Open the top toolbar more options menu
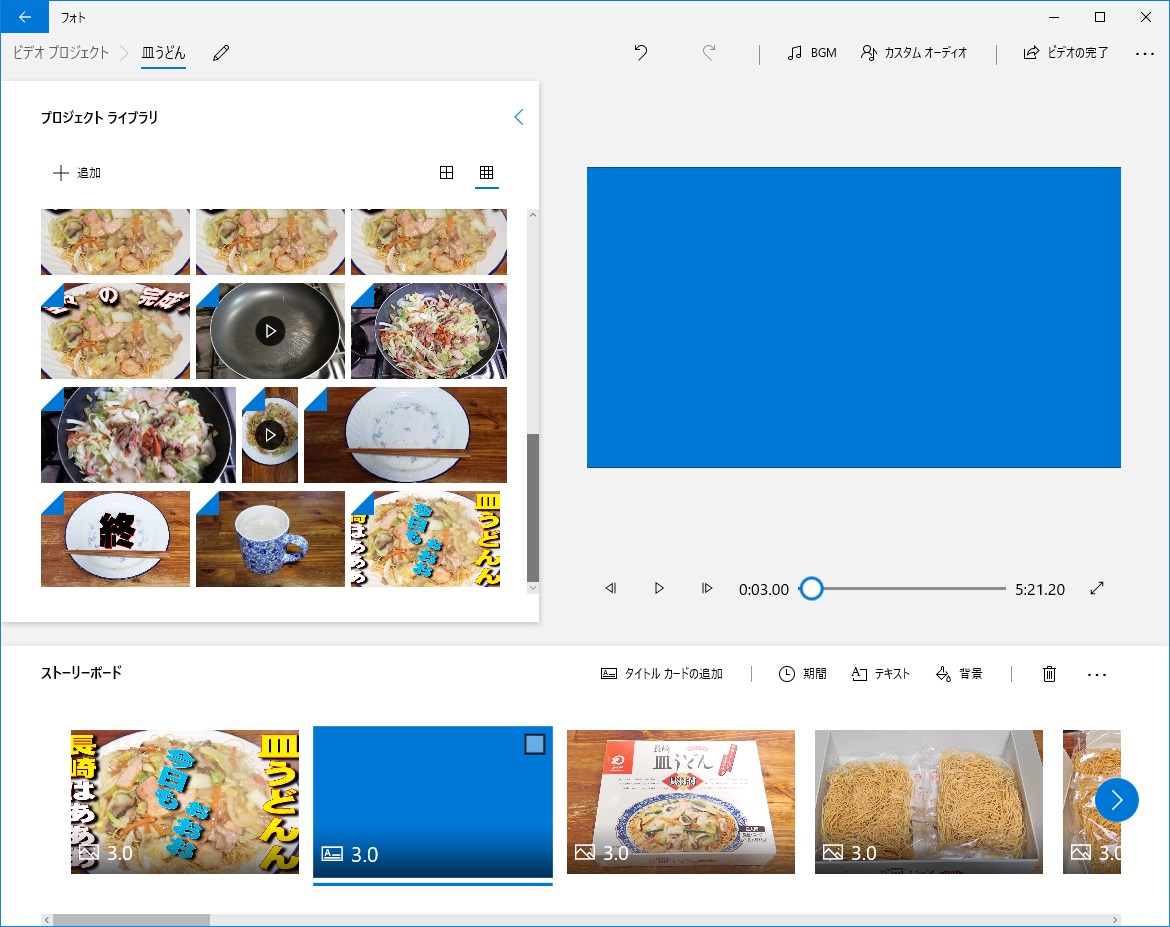The width and height of the screenshot is (1170, 927). click(x=1144, y=54)
